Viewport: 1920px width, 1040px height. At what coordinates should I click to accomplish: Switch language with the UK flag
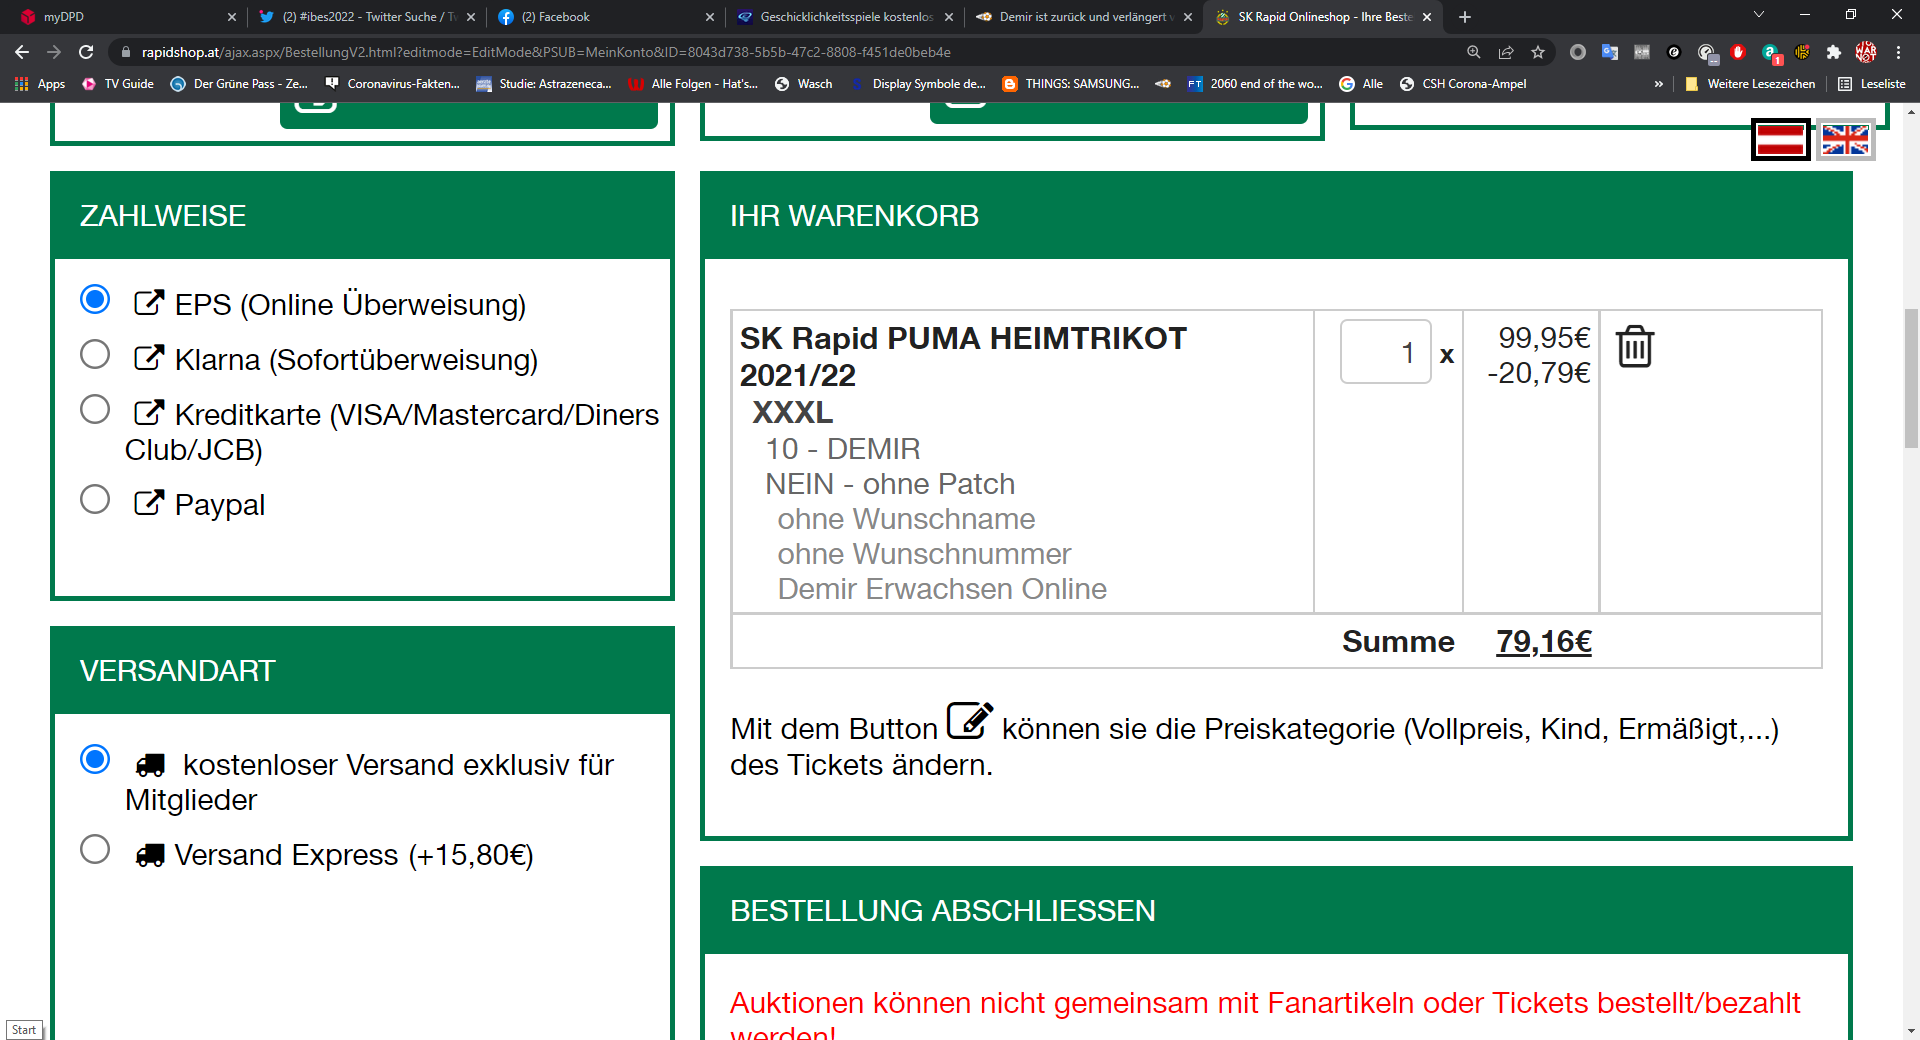point(1845,140)
